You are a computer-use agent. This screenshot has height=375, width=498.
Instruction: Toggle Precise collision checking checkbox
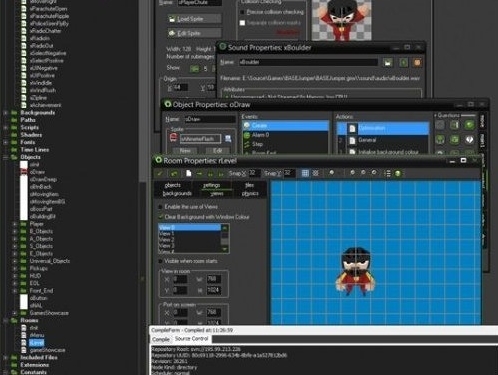pos(242,12)
